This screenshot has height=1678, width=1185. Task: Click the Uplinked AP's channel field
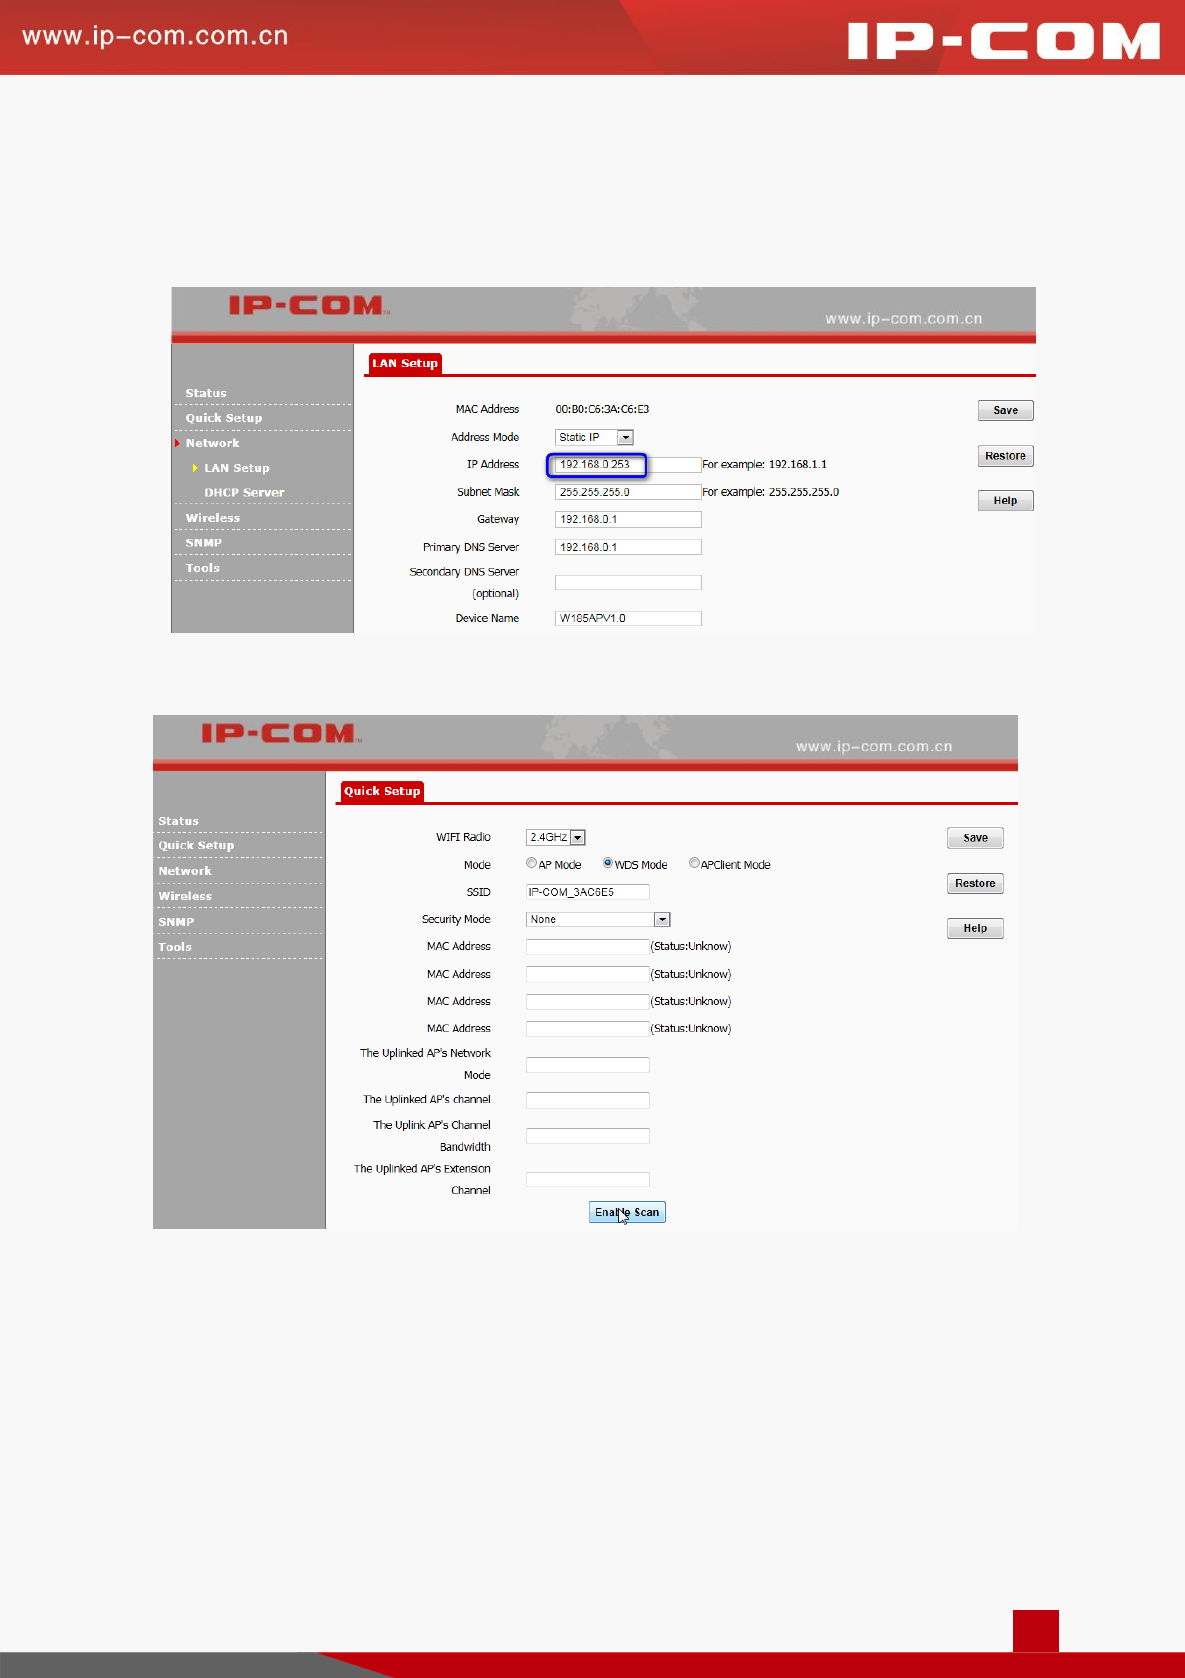[588, 1100]
